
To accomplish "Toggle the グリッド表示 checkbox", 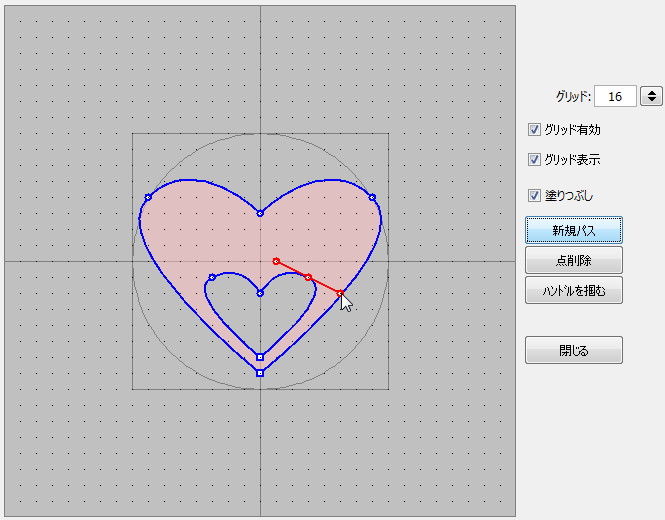I will coord(534,159).
